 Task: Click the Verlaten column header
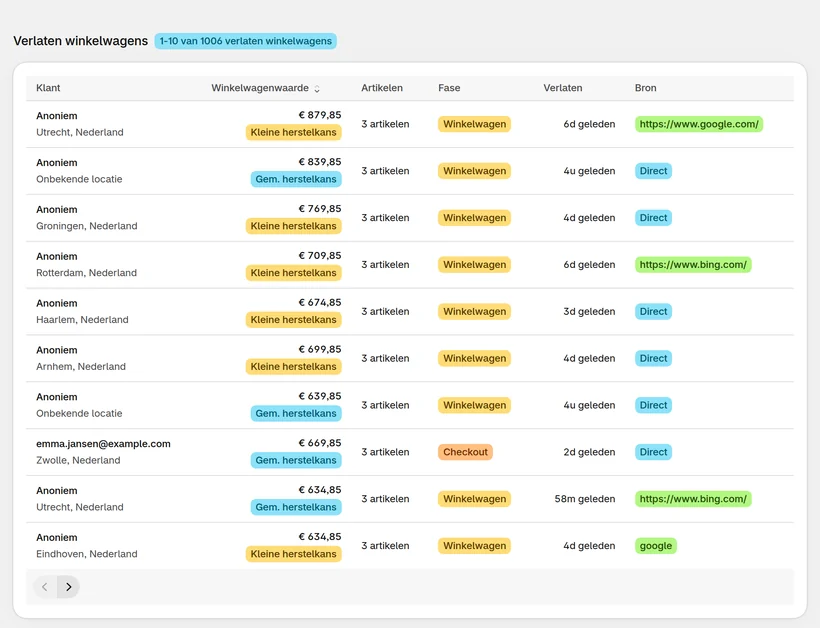[x=563, y=88]
